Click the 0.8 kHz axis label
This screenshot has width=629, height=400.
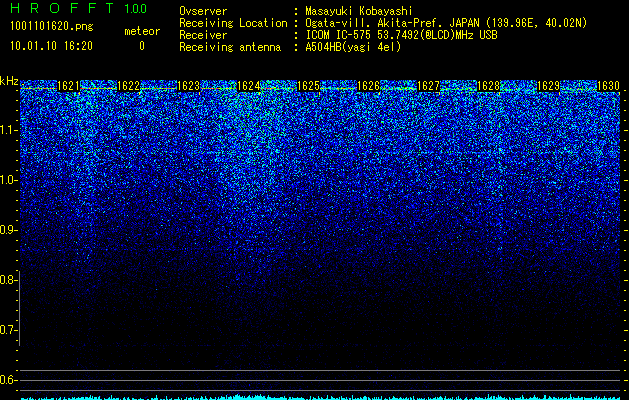point(8,280)
